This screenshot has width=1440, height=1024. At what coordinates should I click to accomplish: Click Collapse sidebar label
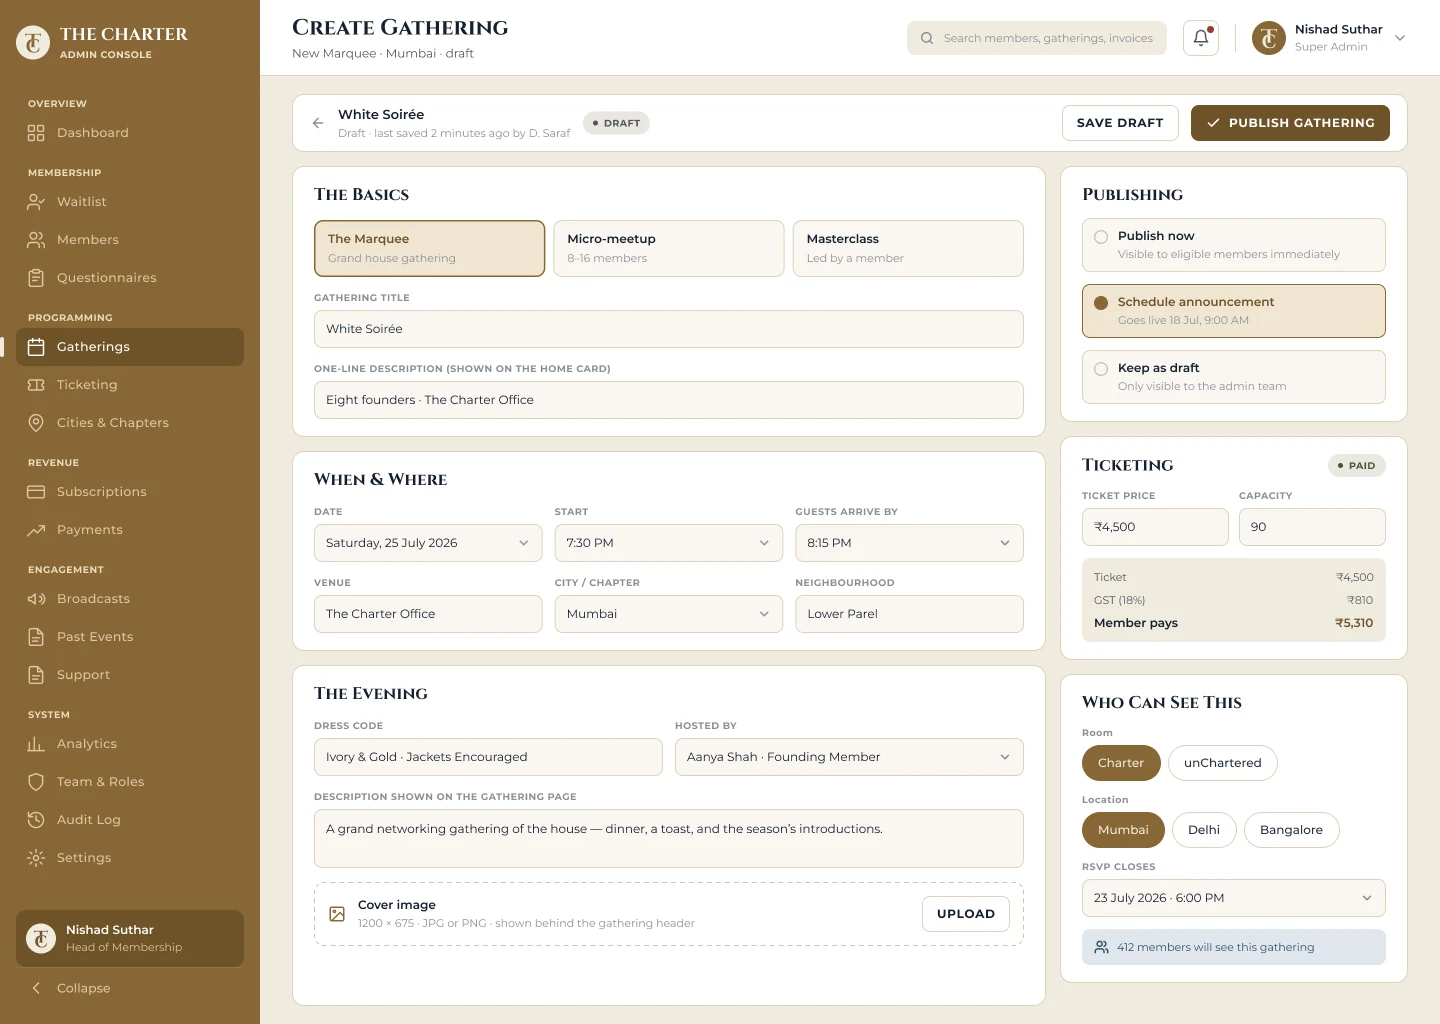pyautogui.click(x=84, y=988)
